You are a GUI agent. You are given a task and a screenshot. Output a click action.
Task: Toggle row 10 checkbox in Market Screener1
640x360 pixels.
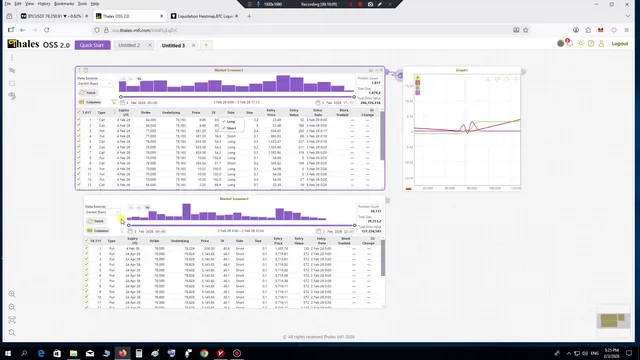coord(79,169)
